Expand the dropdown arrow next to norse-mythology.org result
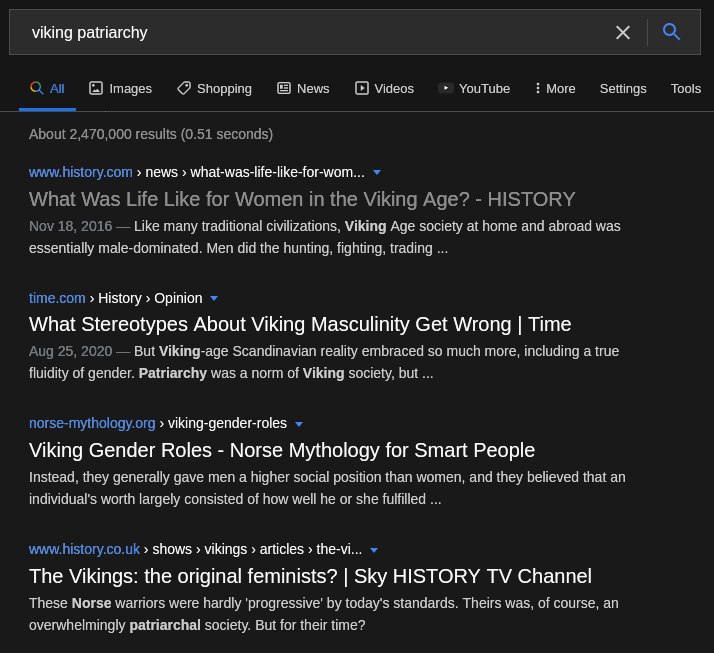Image resolution: width=714 pixels, height=653 pixels. point(299,424)
